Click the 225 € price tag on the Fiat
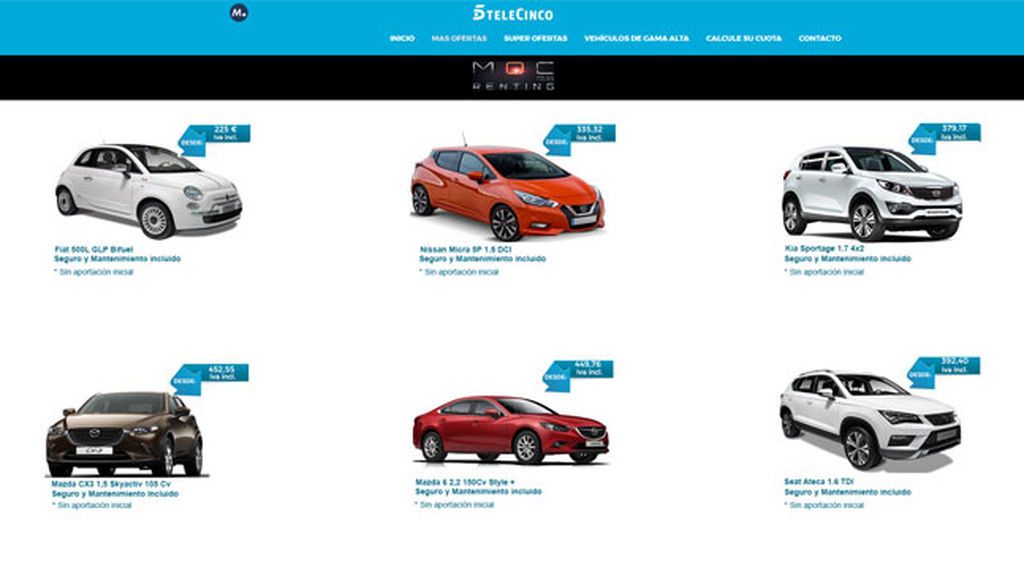This screenshot has width=1024, height=576. (215, 139)
